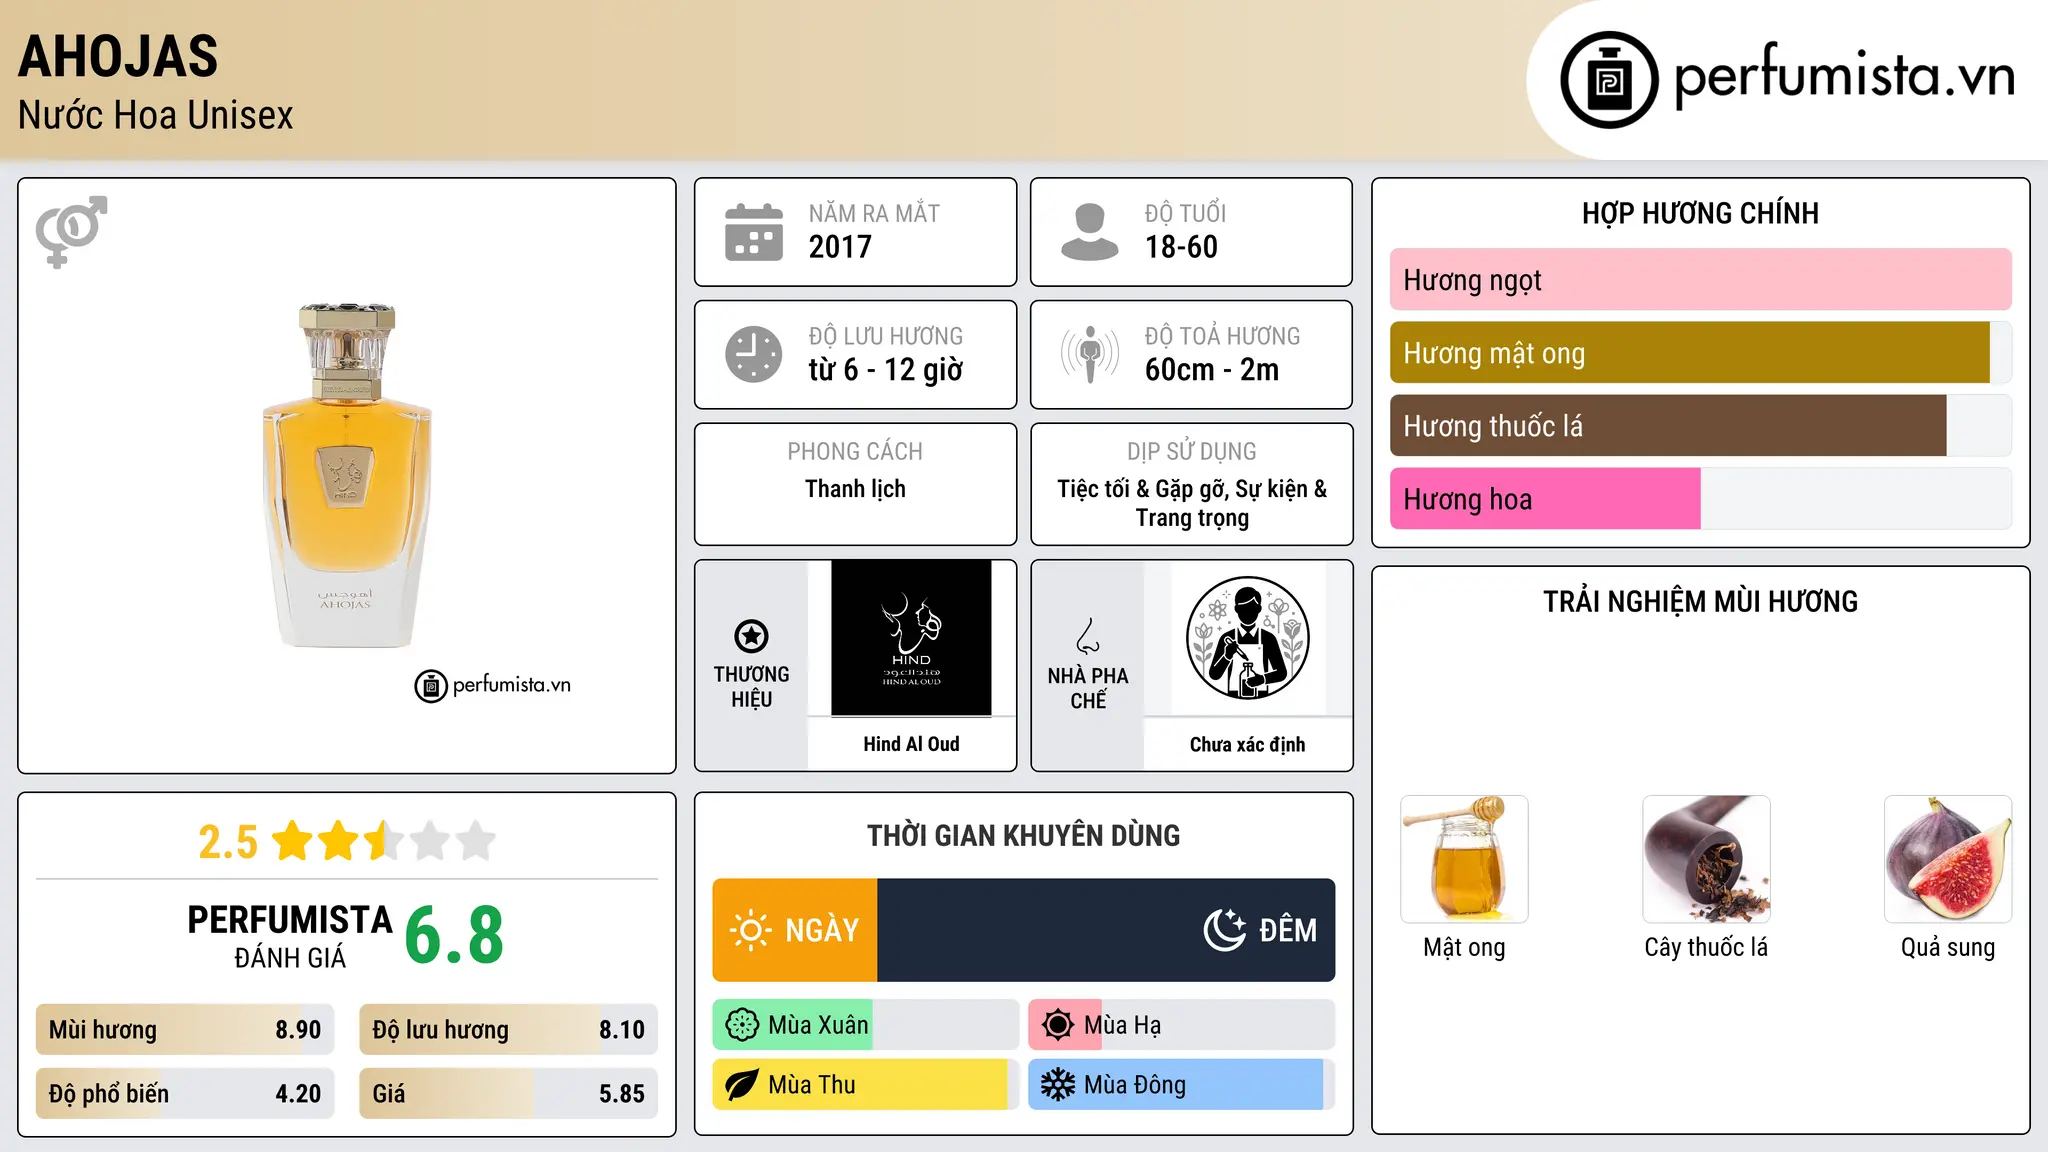Viewport: 2048px width, 1152px height.
Task: Click the Mùi hương 8.90 rating row
Action: pos(185,1030)
